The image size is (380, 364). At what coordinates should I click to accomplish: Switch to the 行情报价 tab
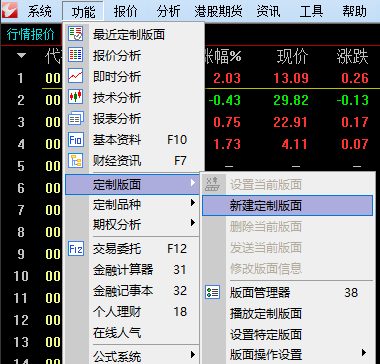31,35
